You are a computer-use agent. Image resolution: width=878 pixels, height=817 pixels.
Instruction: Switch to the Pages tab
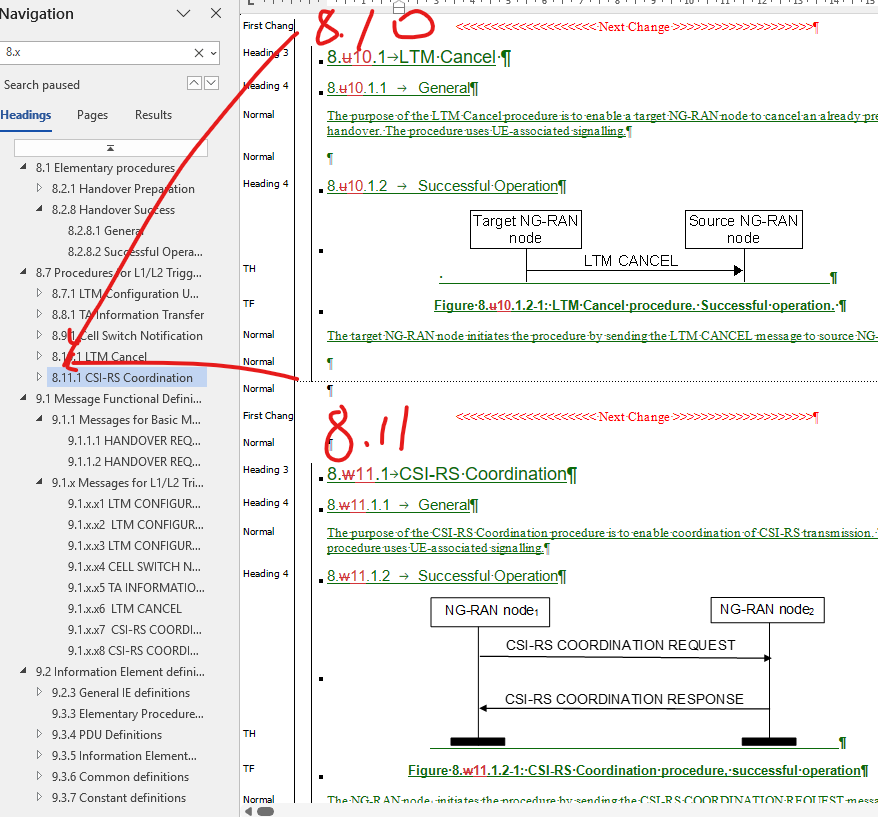(x=93, y=115)
